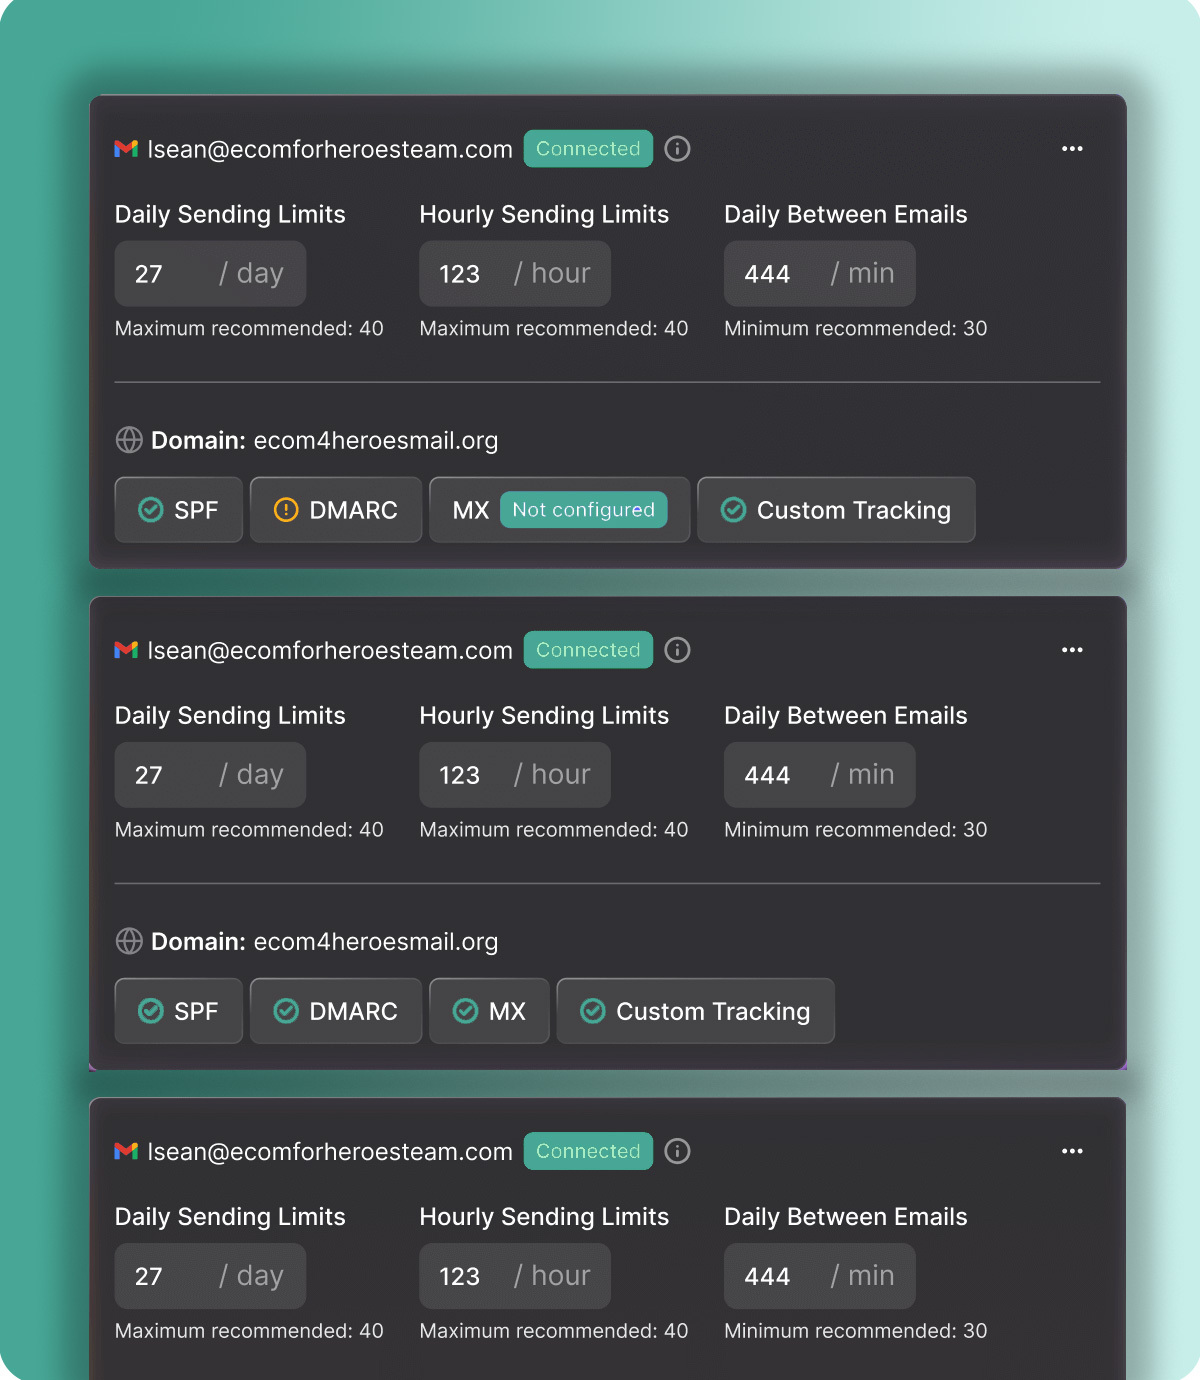Click the daily limit field showing 27 in top card
Screen dimensions: 1200x1380
[210, 273]
